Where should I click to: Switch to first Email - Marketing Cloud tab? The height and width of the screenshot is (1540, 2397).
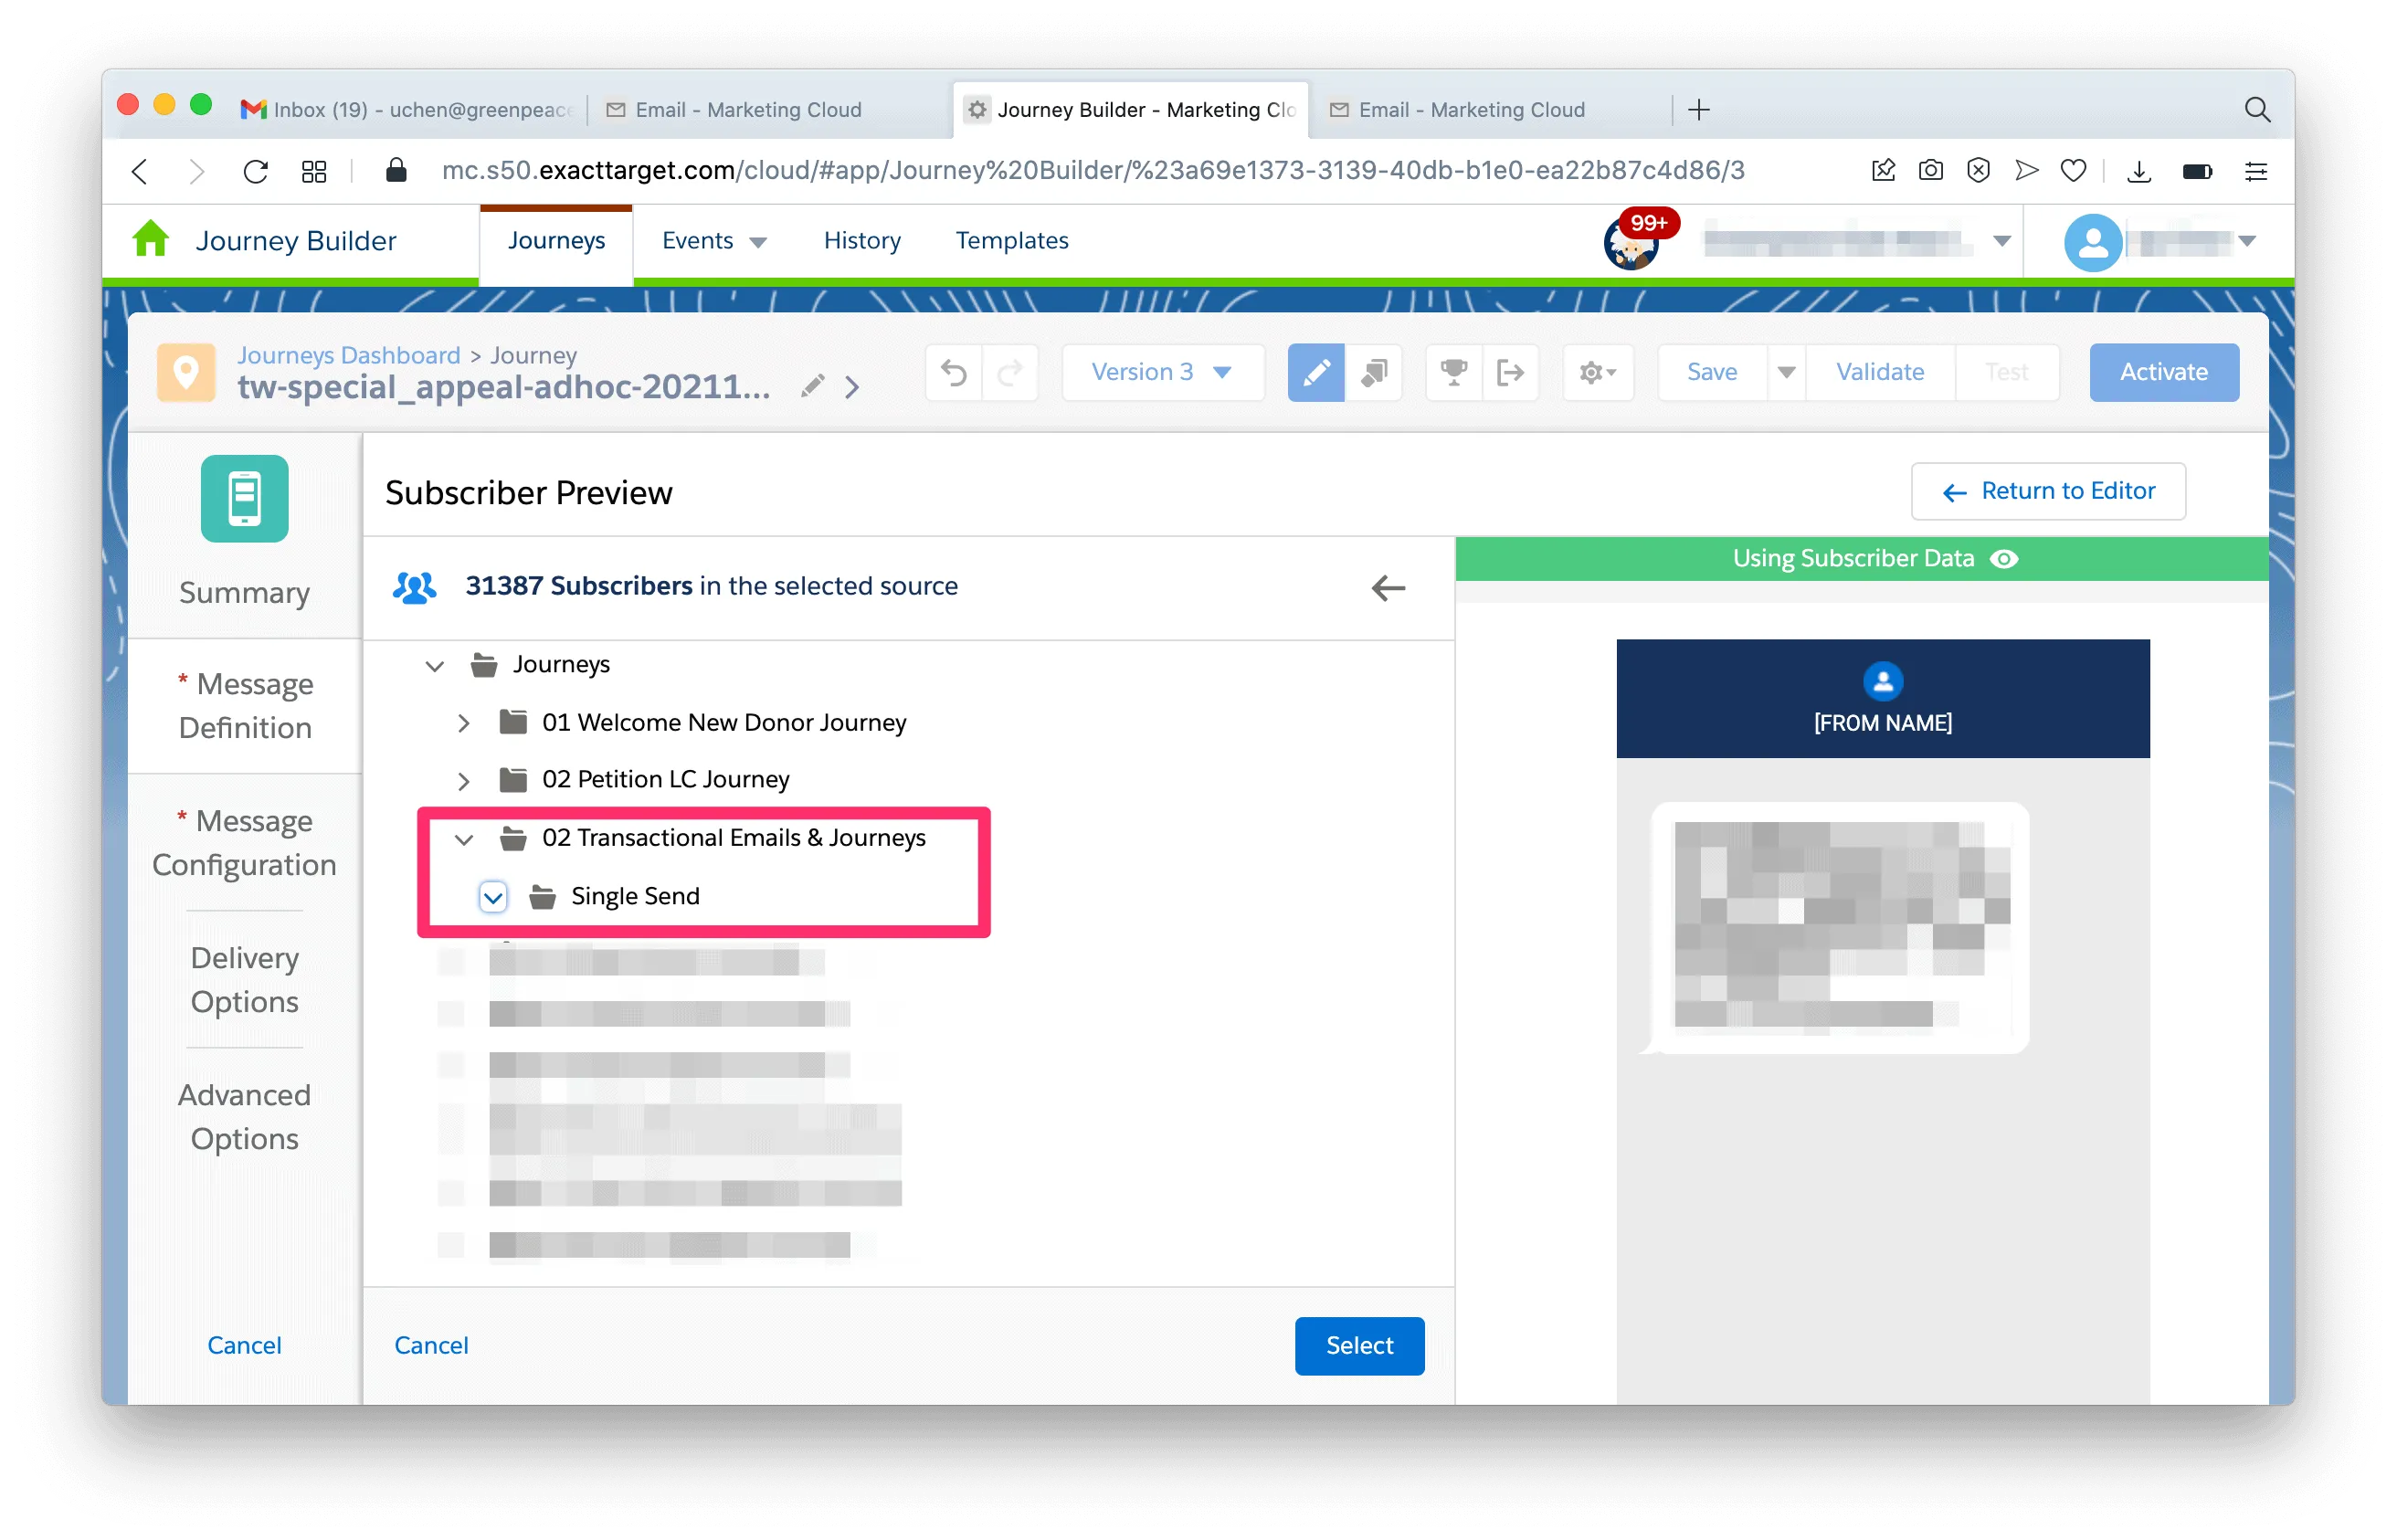coord(749,109)
